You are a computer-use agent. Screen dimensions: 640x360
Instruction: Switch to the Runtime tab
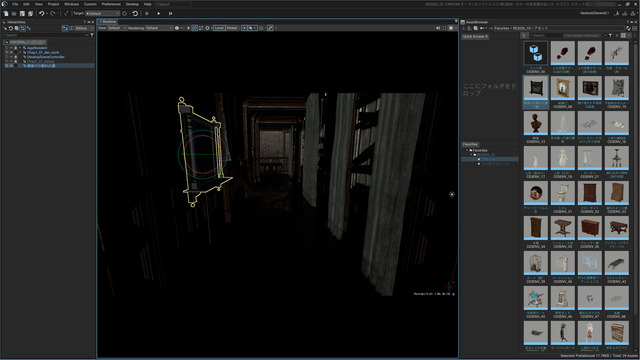(x=108, y=22)
